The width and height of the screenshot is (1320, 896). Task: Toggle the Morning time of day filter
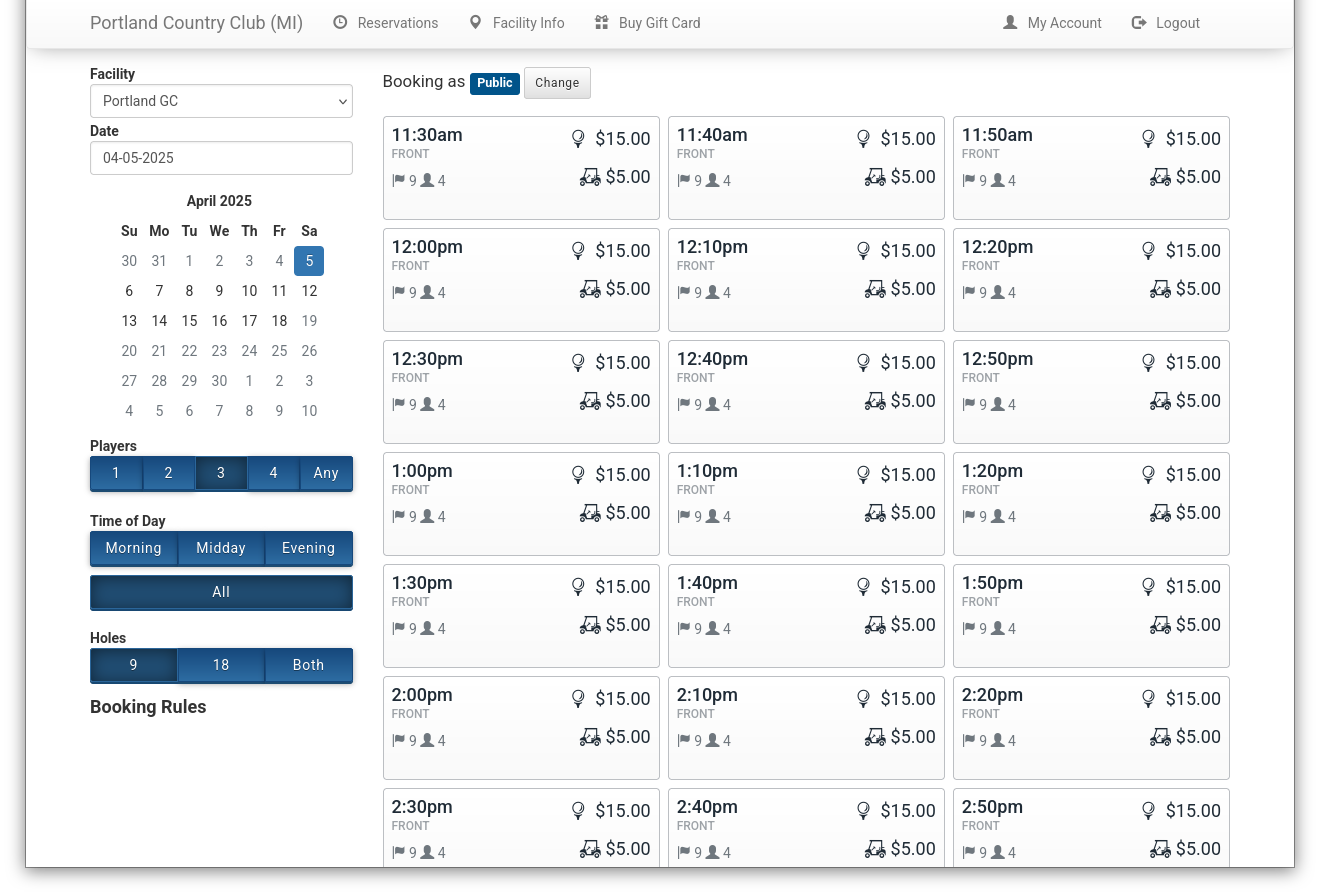coord(133,548)
